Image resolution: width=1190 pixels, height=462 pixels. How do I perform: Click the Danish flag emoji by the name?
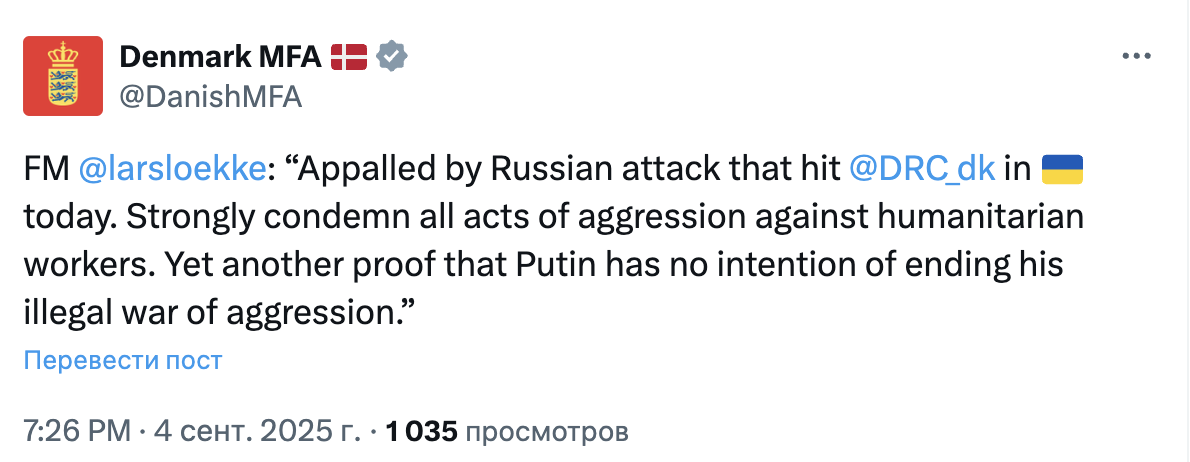(x=350, y=57)
